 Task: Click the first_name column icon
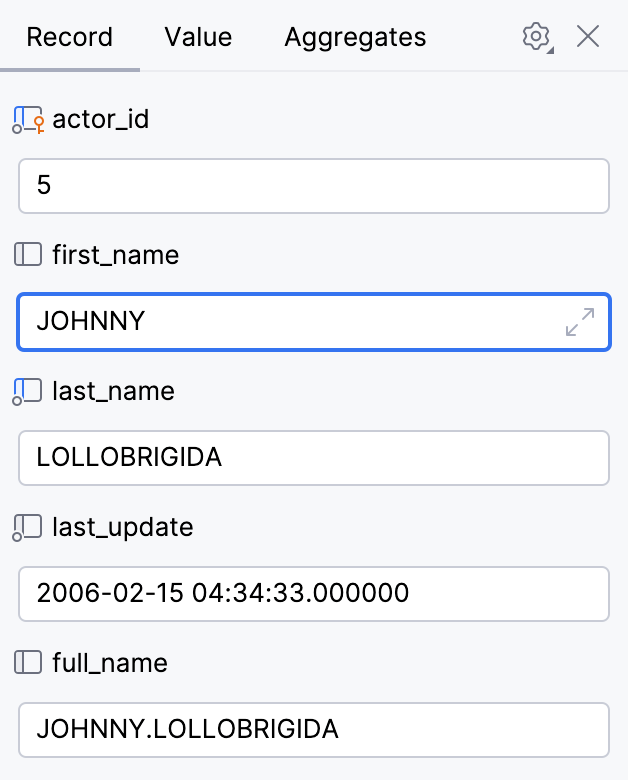(x=28, y=255)
